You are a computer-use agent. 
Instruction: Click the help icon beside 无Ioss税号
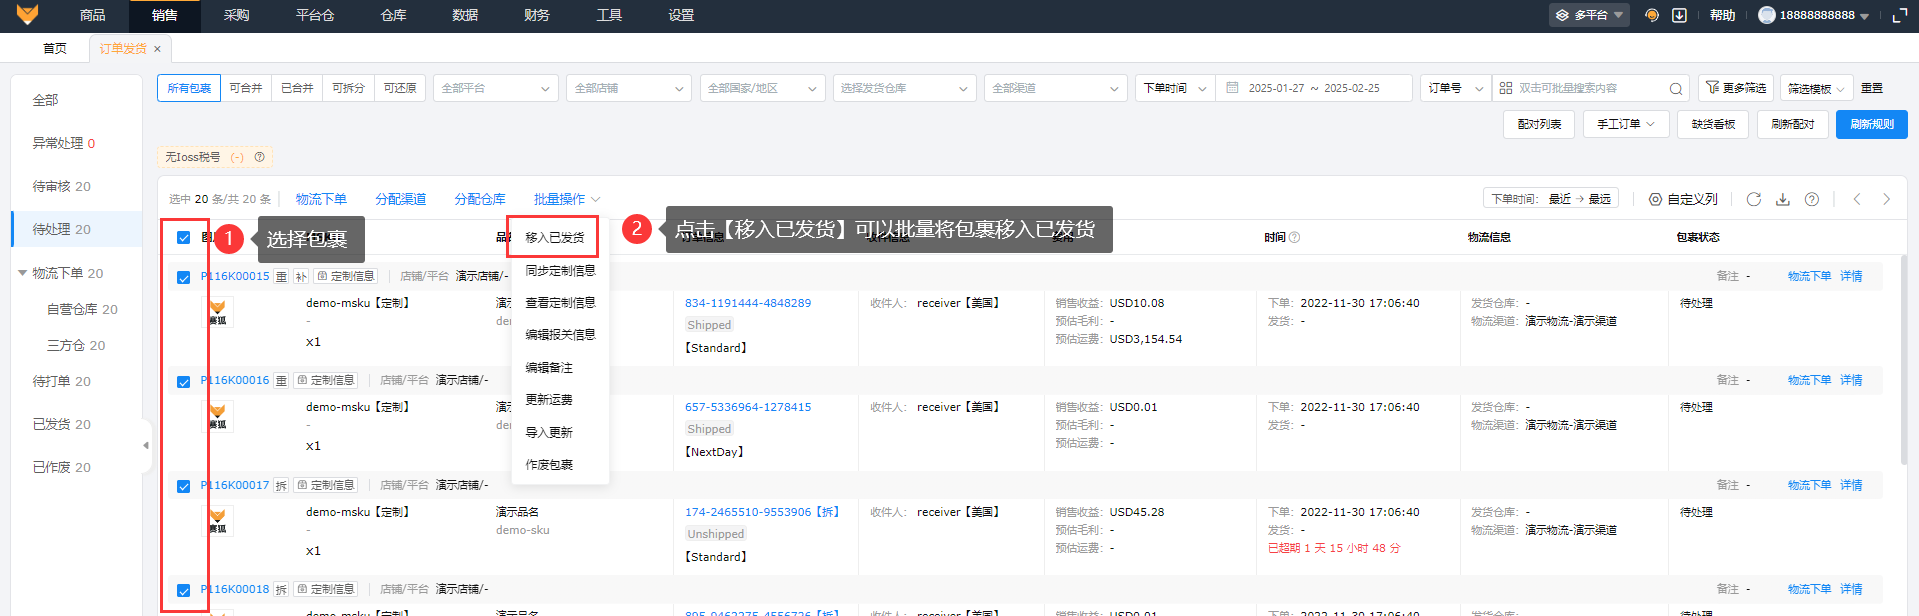point(260,157)
